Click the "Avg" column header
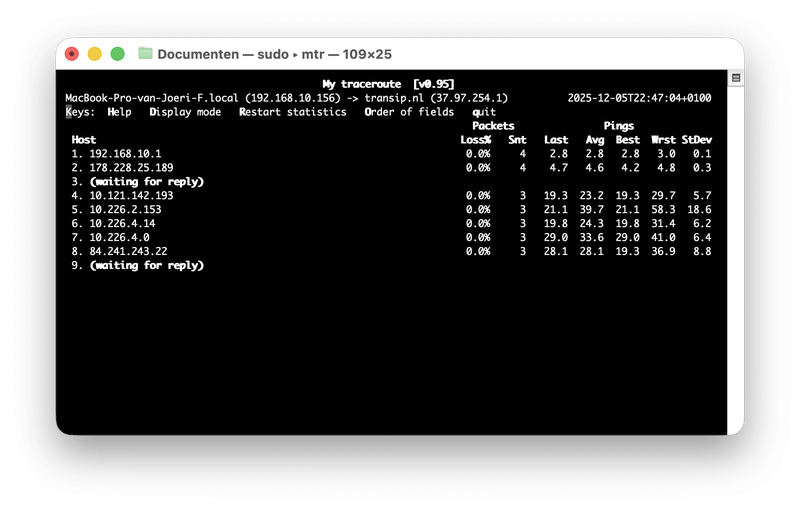 click(595, 140)
